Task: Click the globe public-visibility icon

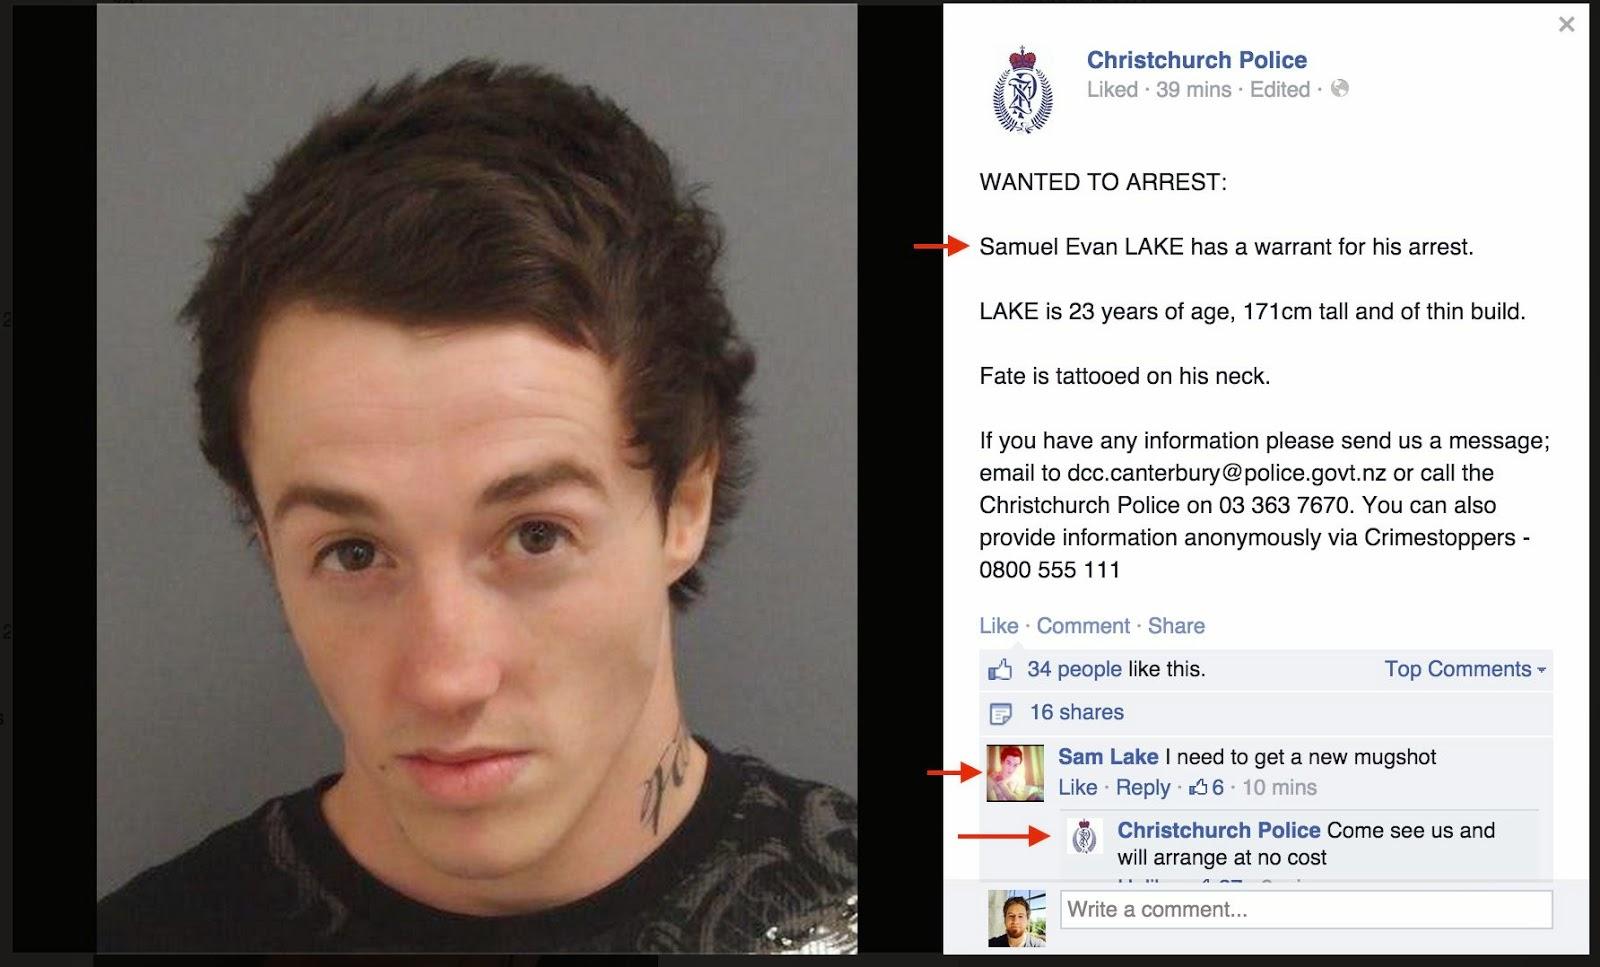Action: click(x=1340, y=88)
